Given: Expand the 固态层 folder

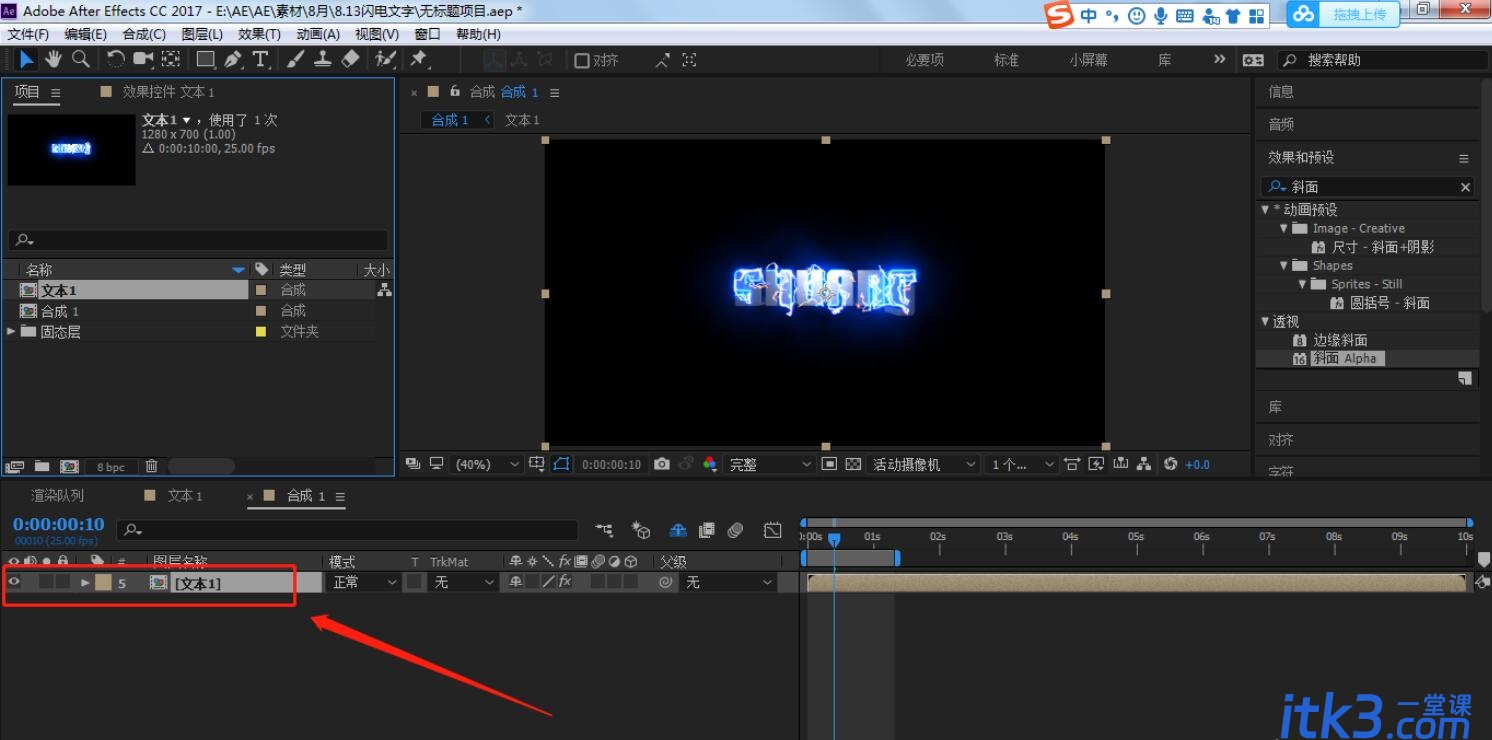Looking at the screenshot, I should [11, 331].
